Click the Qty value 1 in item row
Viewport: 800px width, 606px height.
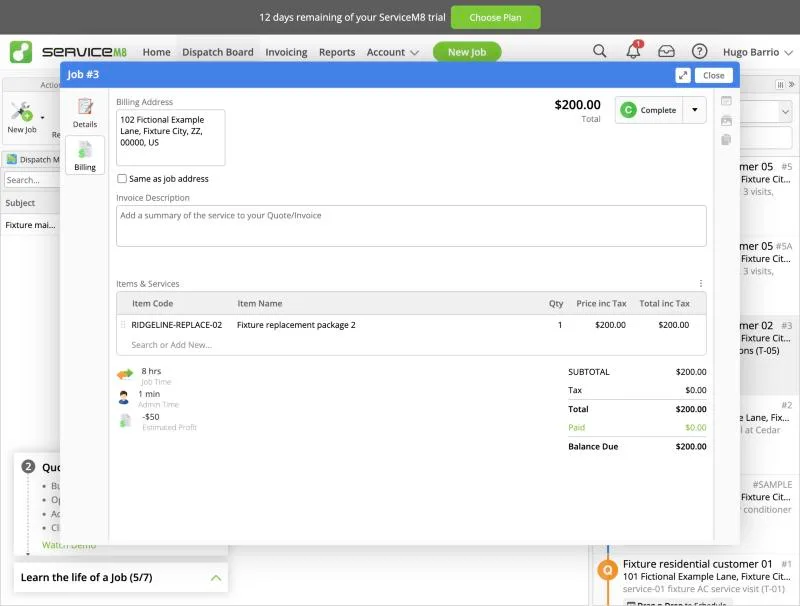(x=560, y=325)
